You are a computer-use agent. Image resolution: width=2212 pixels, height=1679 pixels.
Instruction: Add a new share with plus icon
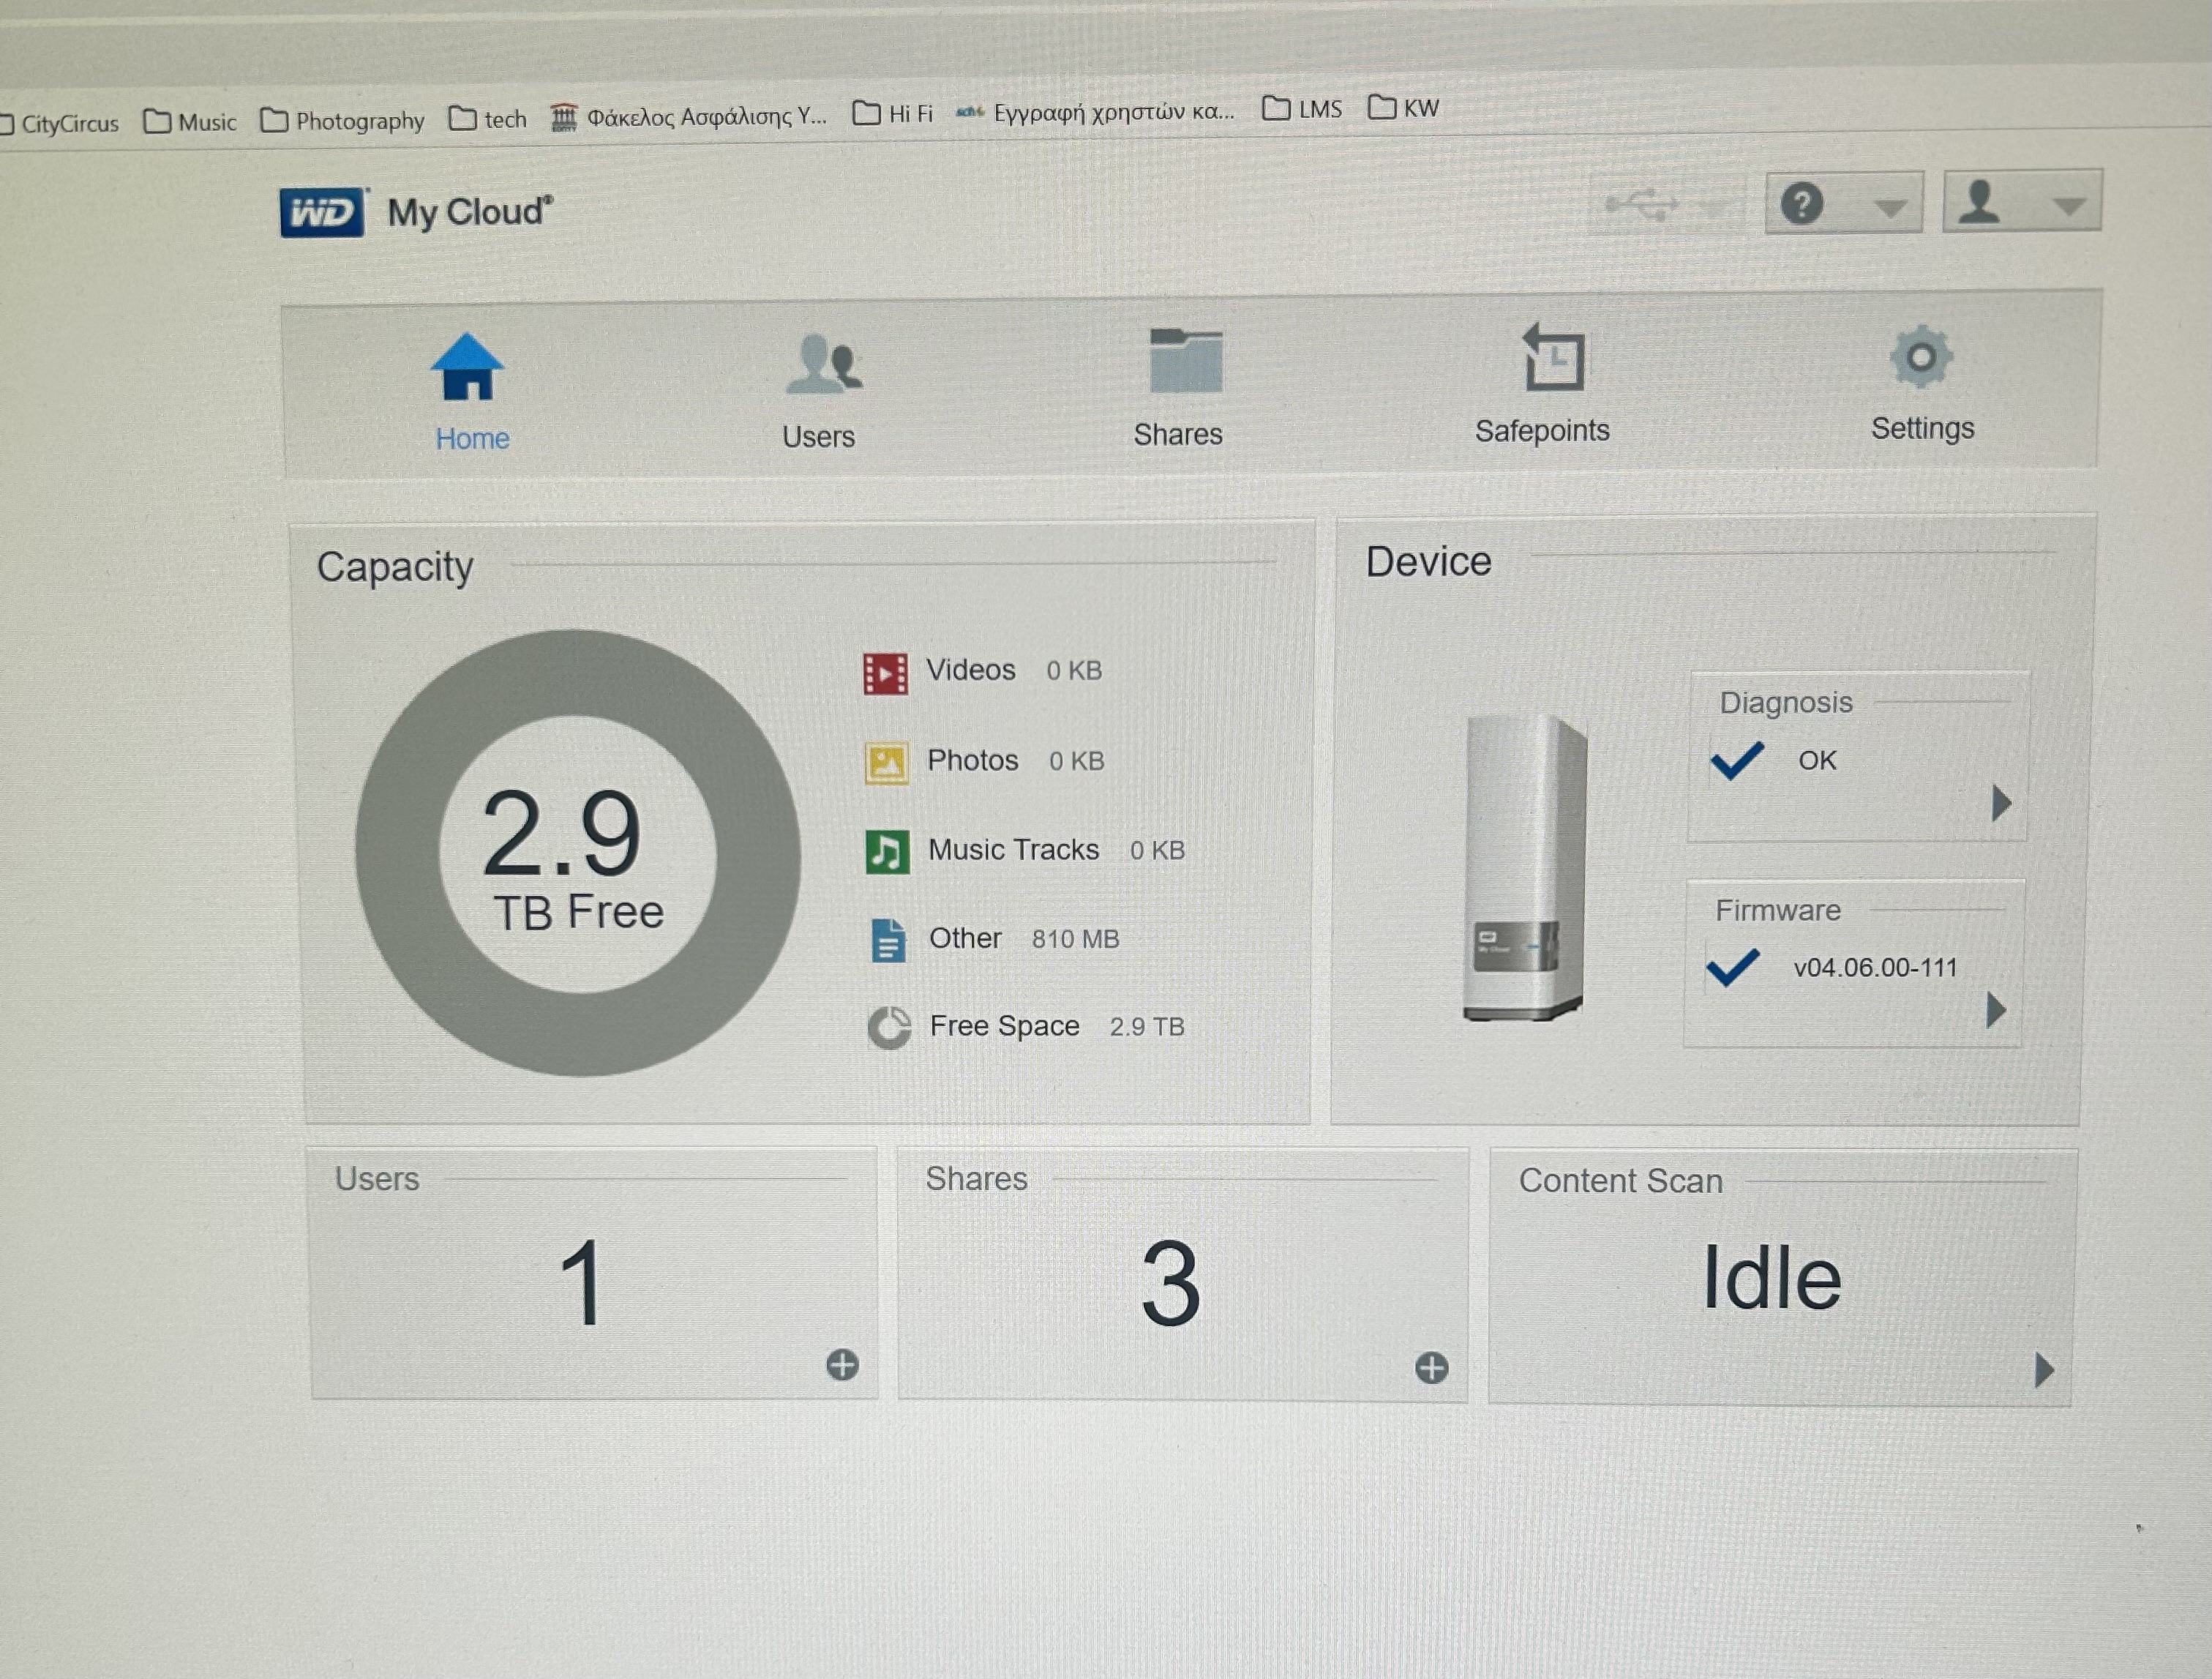click(1431, 1368)
